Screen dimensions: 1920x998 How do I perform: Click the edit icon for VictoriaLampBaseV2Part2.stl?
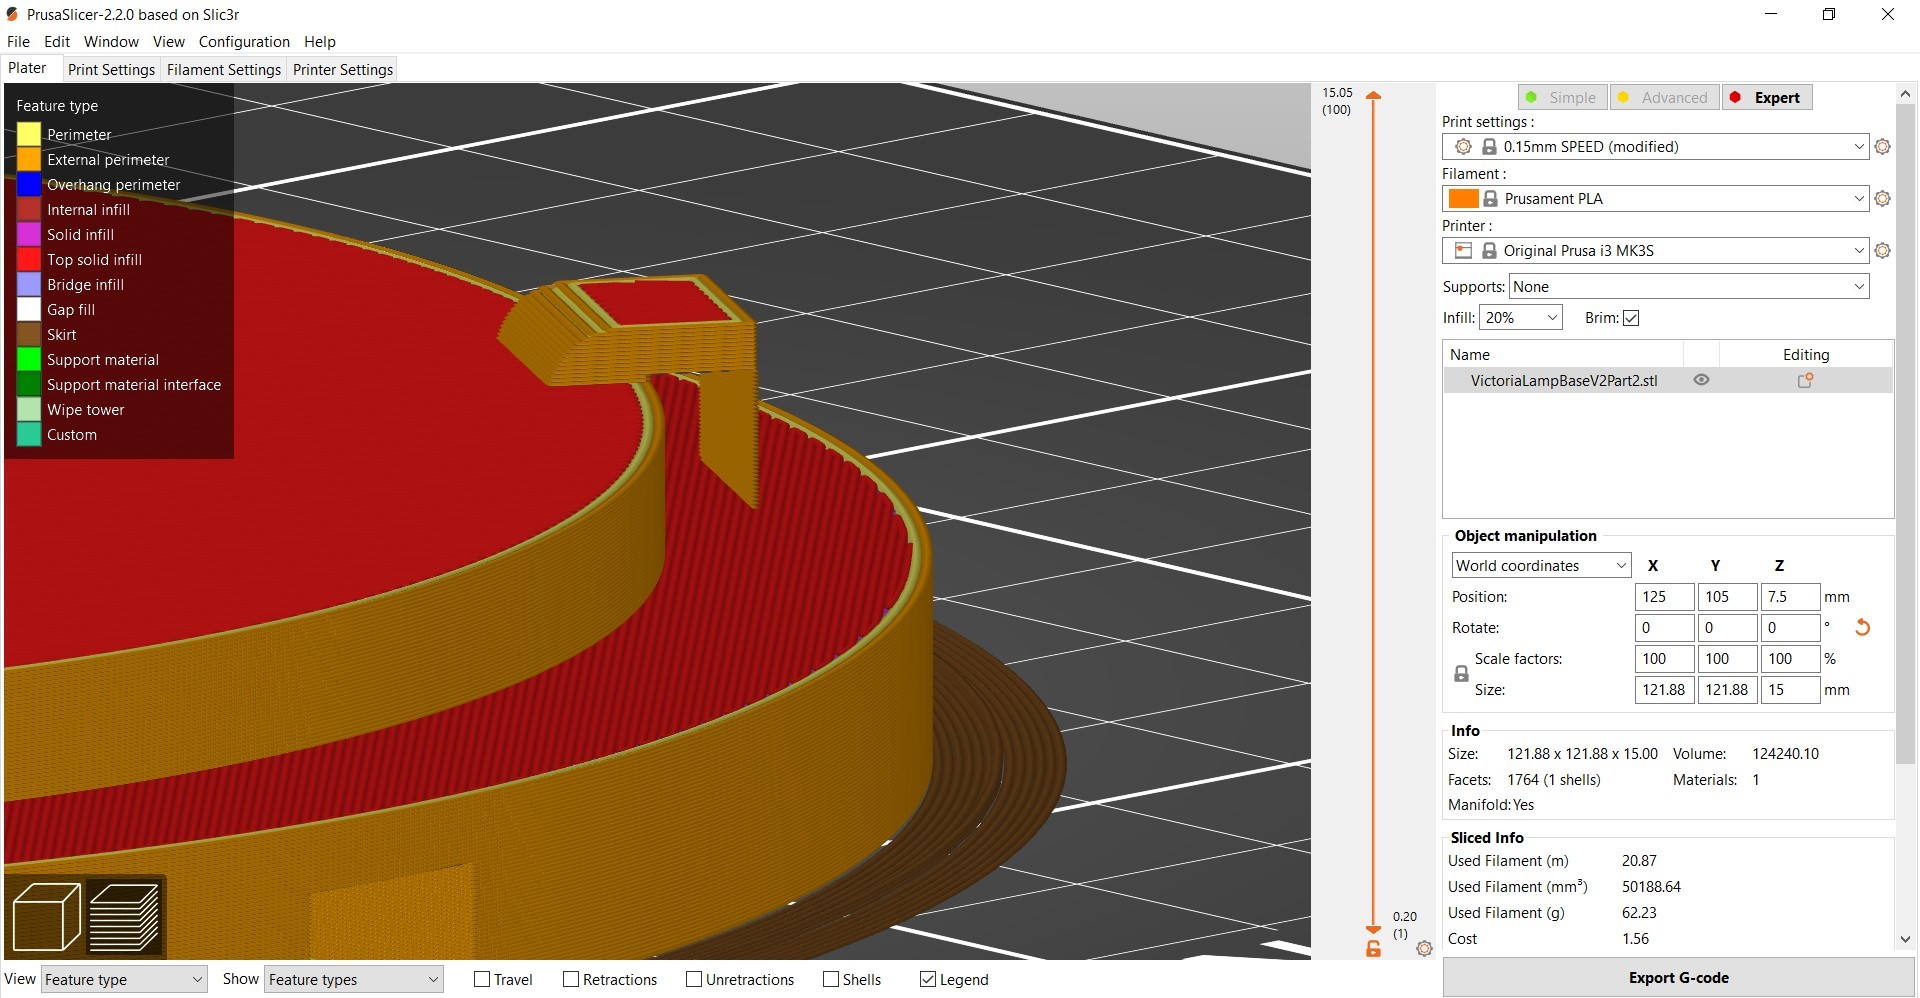(1805, 381)
